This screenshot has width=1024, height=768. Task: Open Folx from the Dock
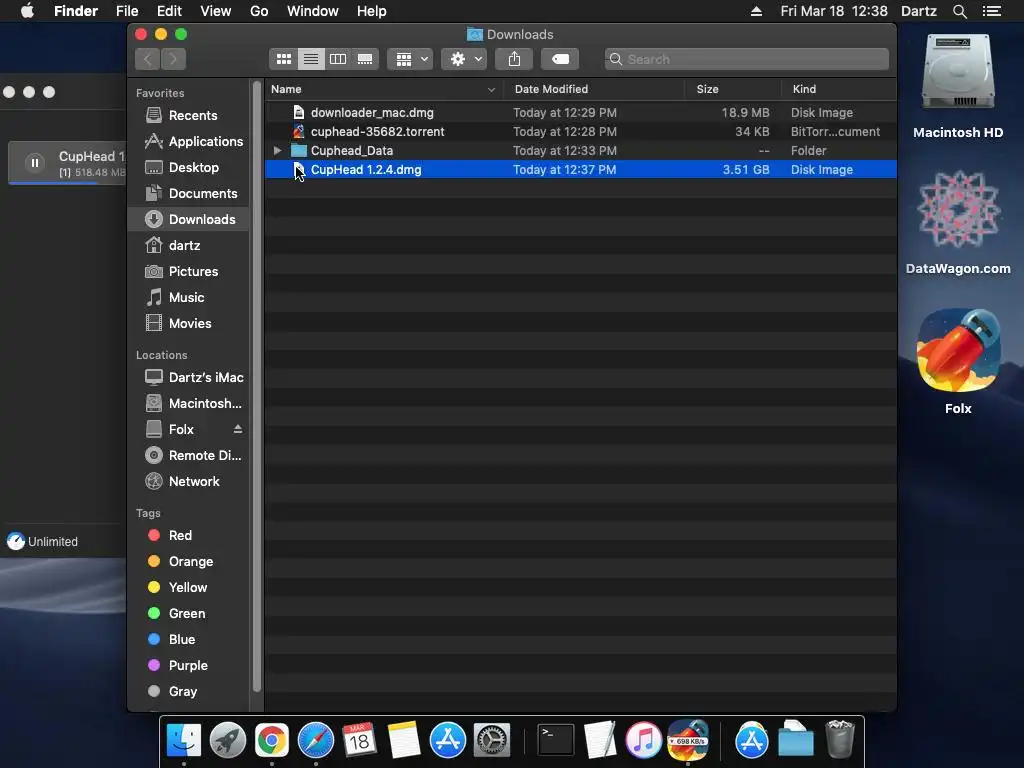click(688, 741)
